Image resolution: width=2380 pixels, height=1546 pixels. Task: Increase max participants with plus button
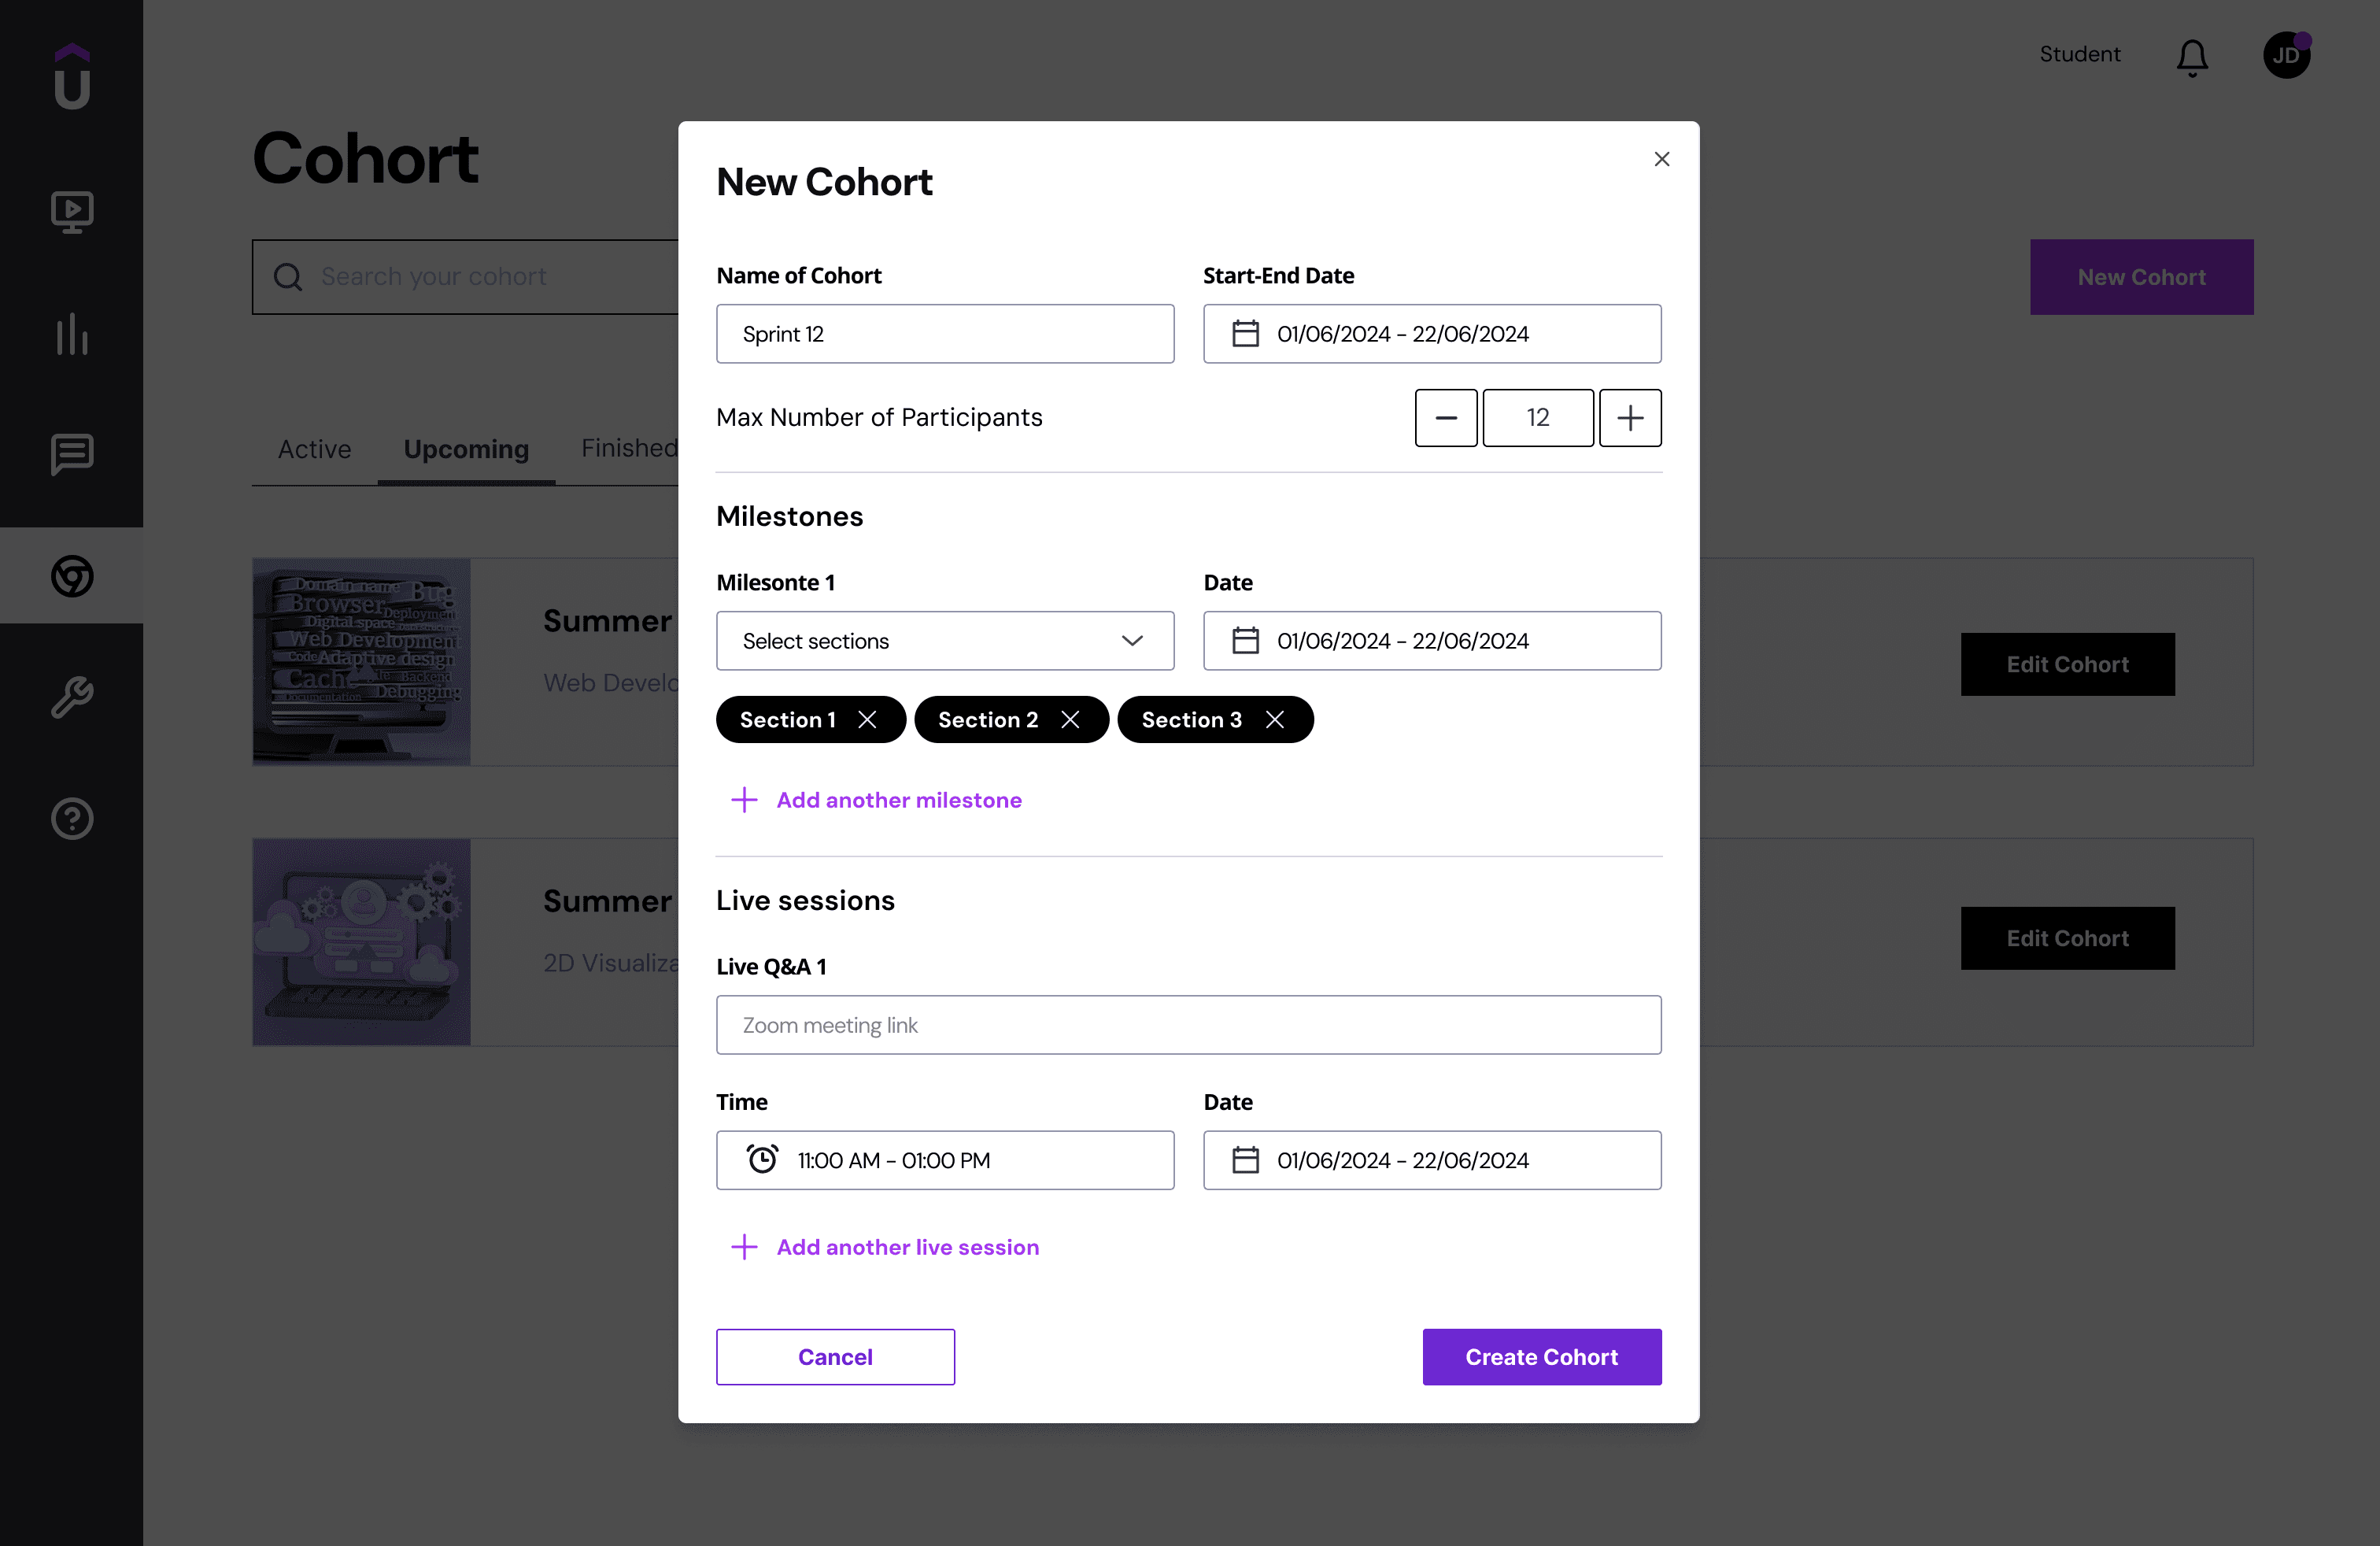tap(1630, 418)
